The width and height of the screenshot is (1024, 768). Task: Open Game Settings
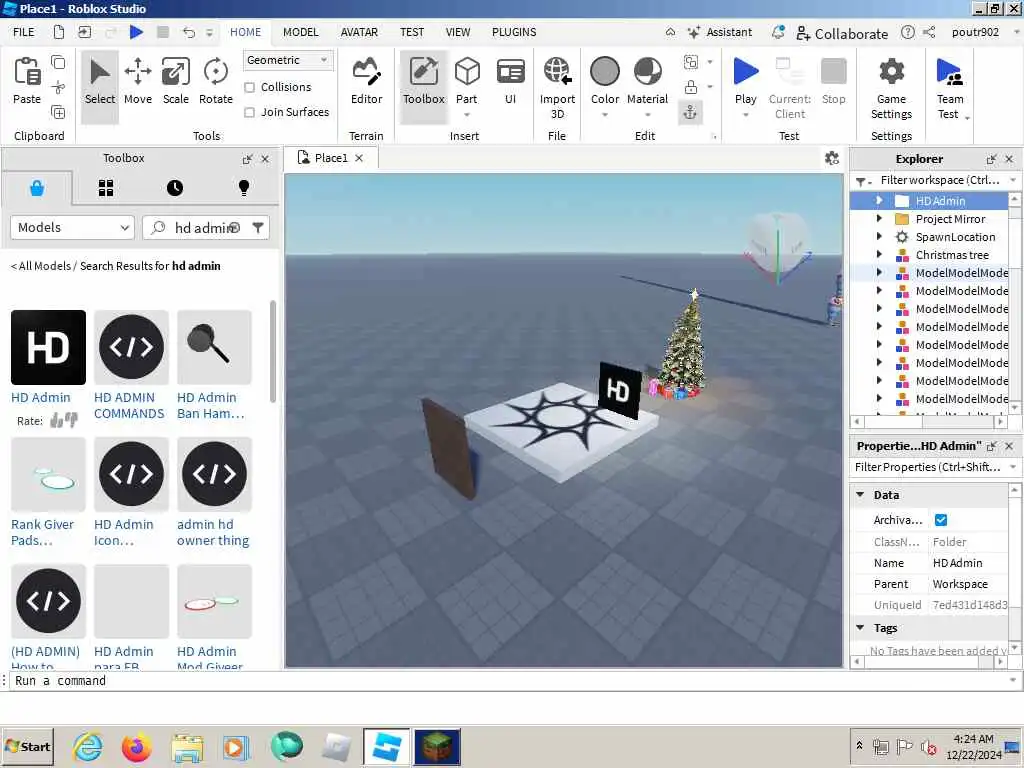(891, 88)
